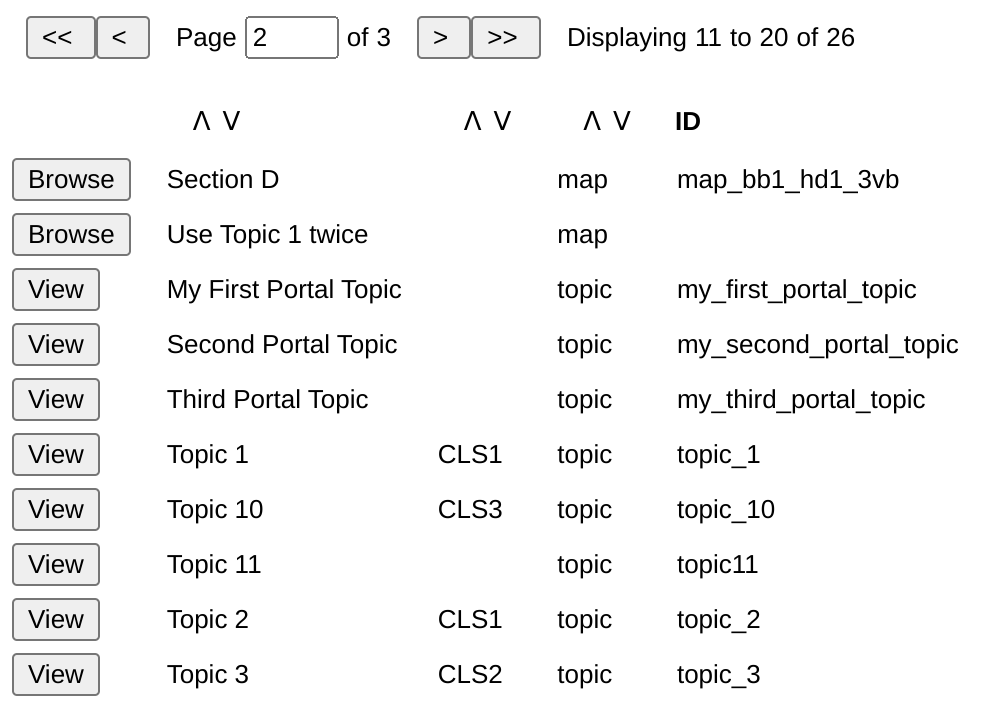Screen dimensions: 992x720
Task: Browse the Use Topic 1 twice map
Action: [71, 235]
